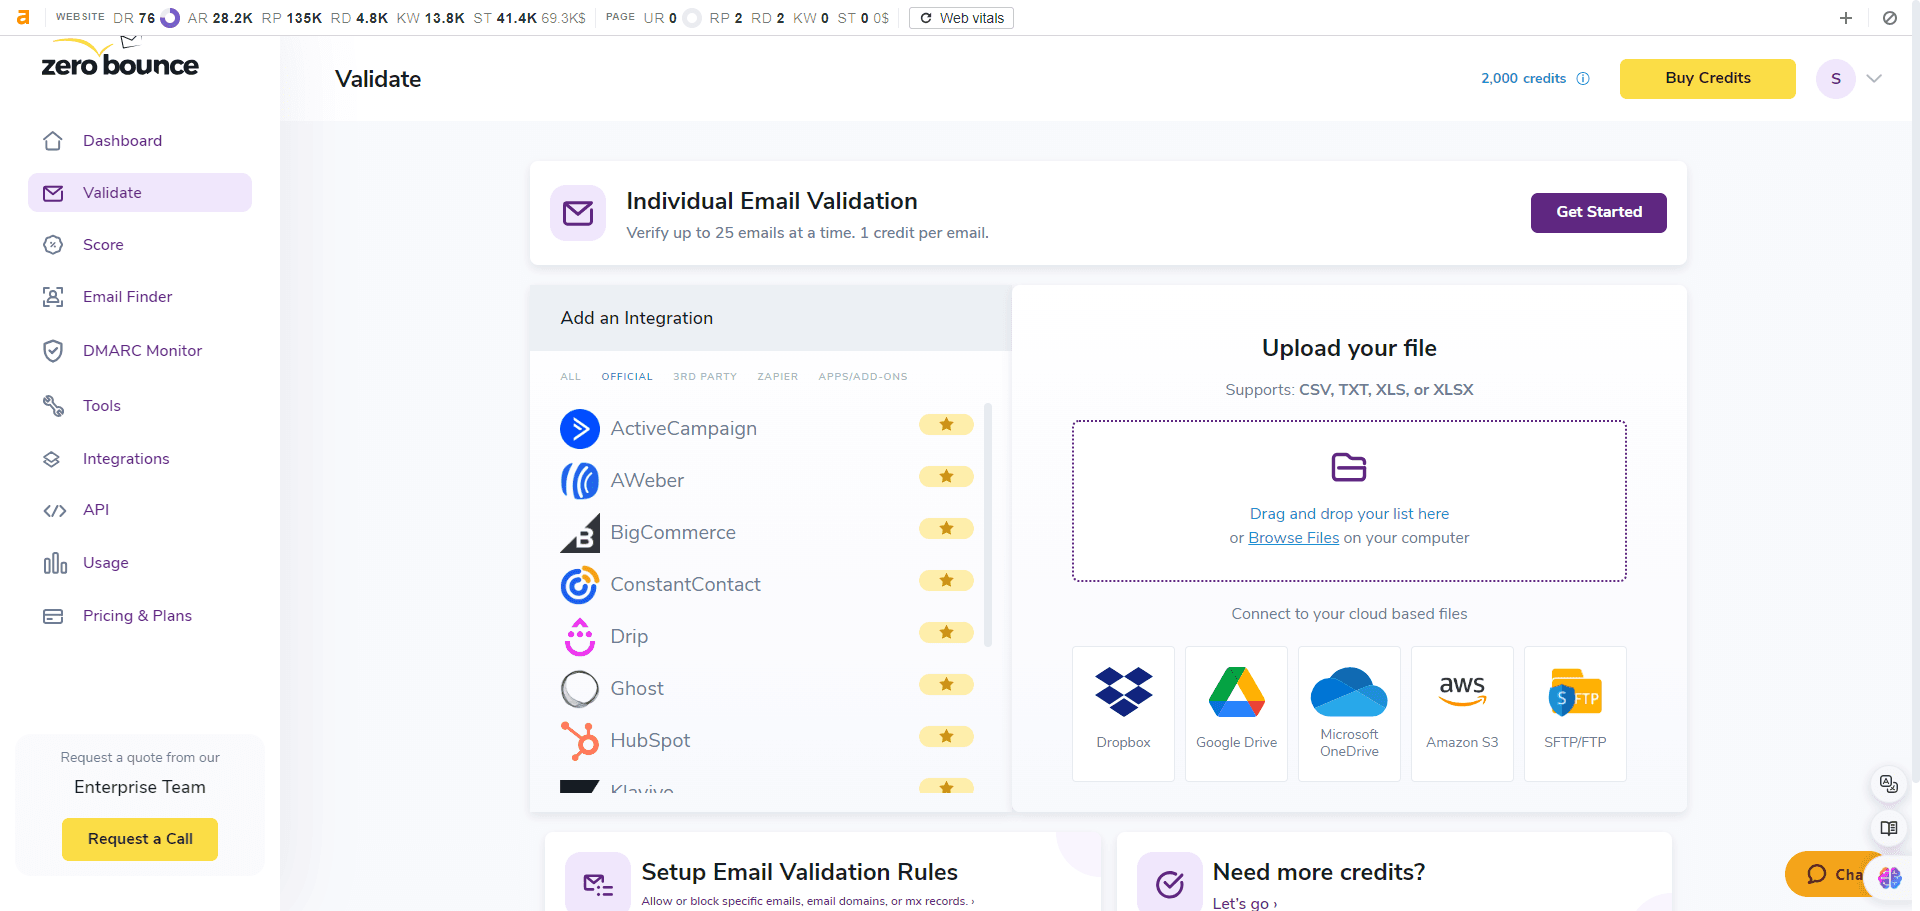Click the ActiveCampaign logo icon

click(580, 429)
